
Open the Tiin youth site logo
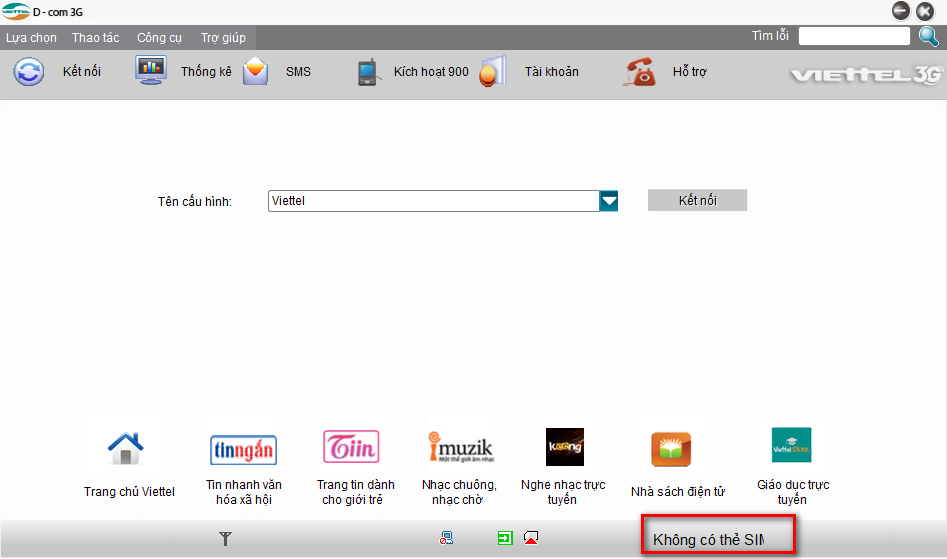click(352, 447)
